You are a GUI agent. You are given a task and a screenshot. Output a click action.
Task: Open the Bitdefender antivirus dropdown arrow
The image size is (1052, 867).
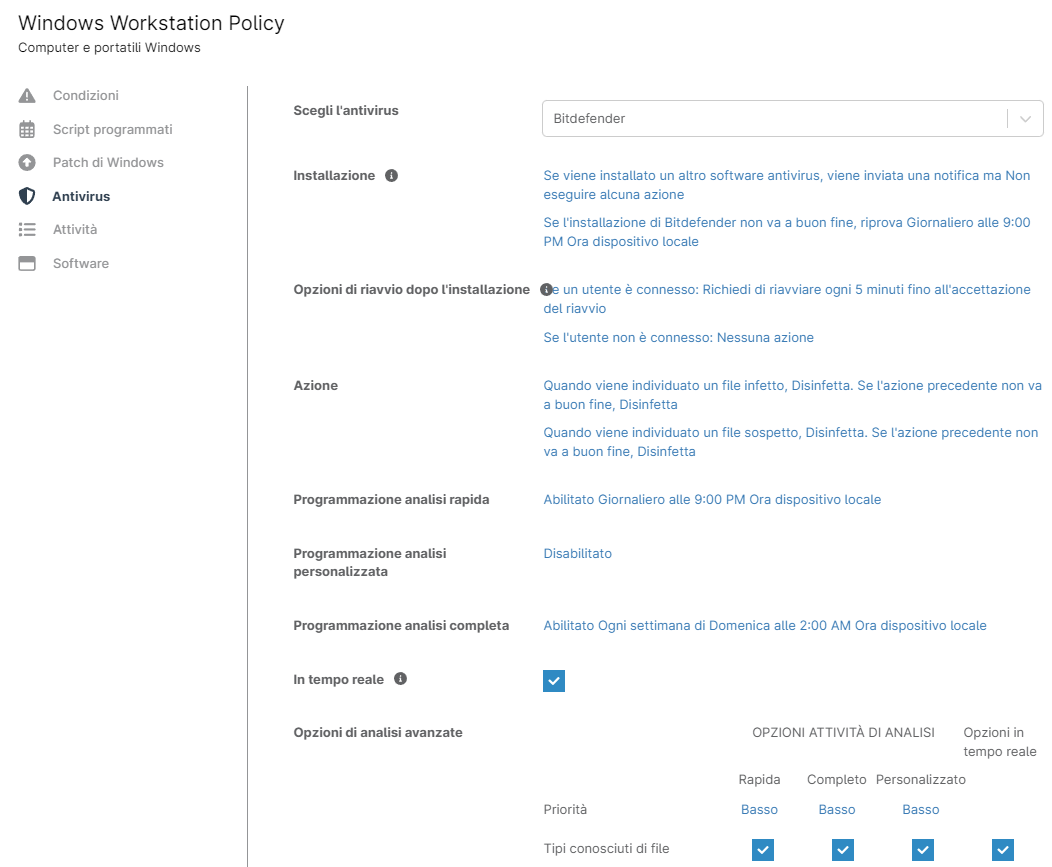[1025, 118]
